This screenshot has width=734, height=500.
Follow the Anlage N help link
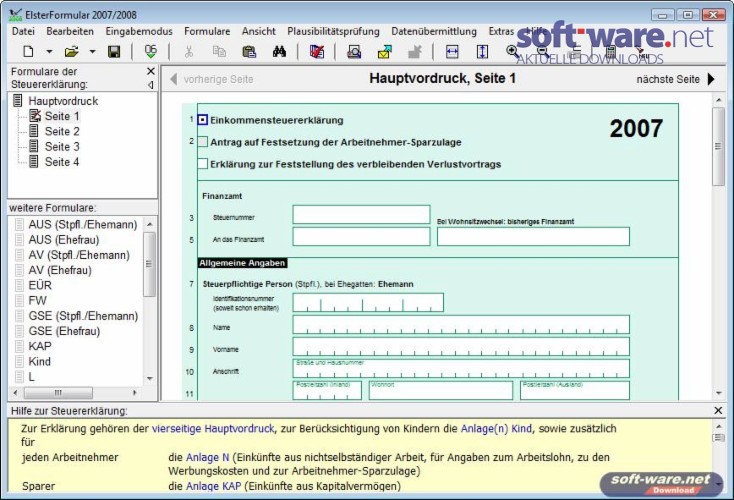(x=207, y=457)
